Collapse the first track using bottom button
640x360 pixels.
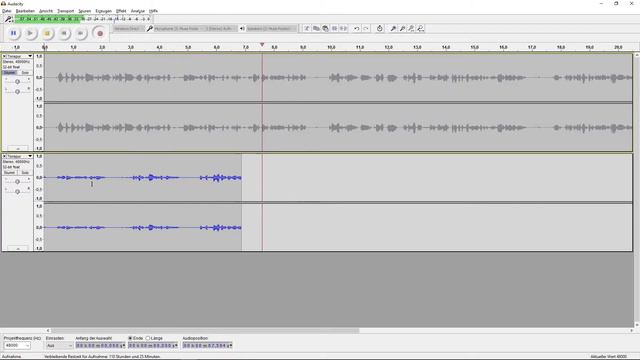pyautogui.click(x=18, y=149)
